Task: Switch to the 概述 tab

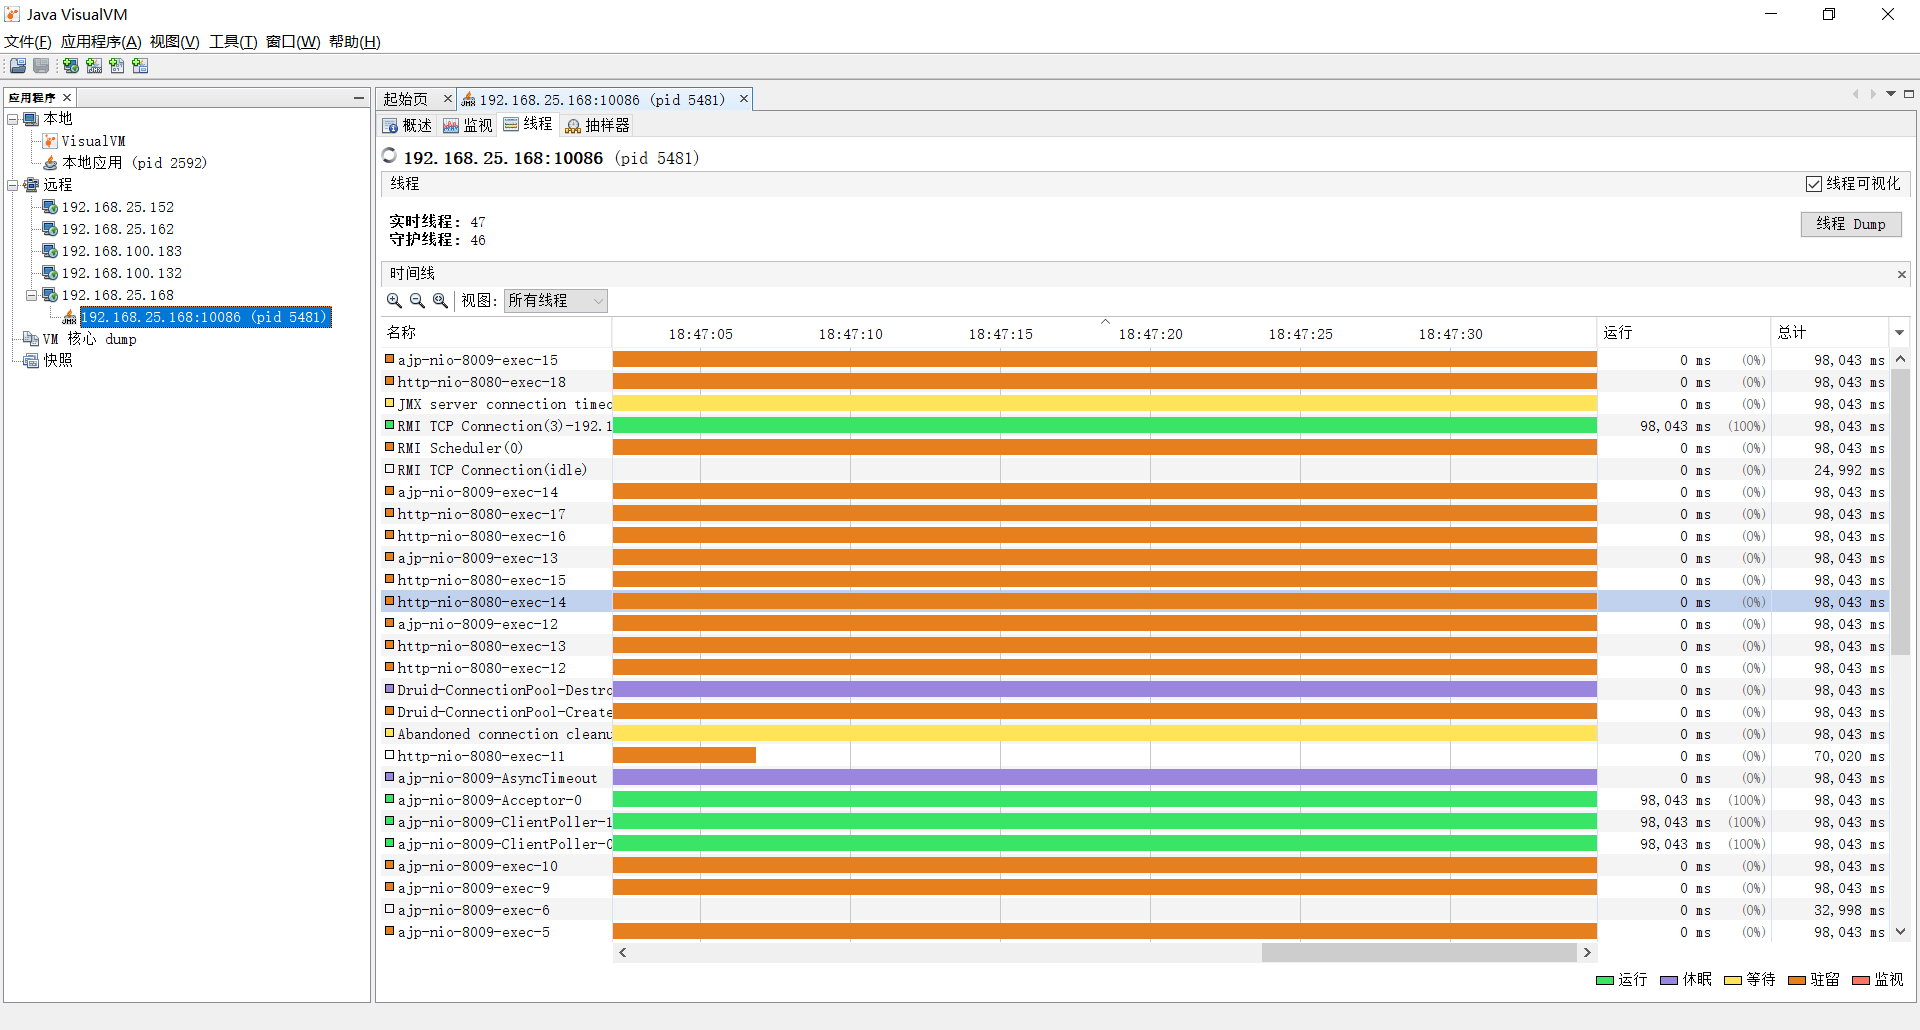Action: (407, 126)
